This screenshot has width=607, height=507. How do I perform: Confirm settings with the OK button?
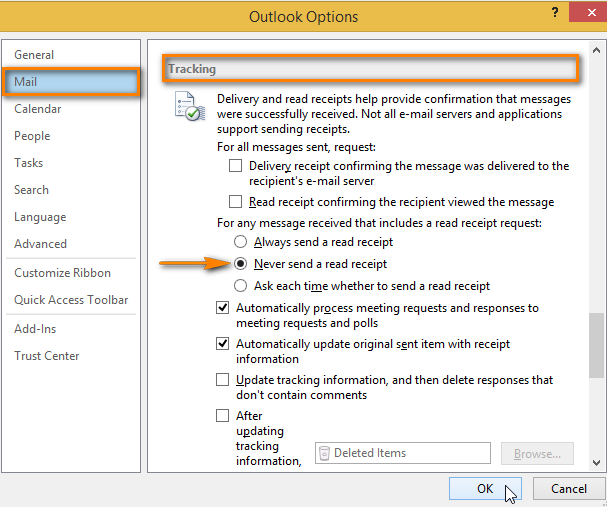coord(485,489)
